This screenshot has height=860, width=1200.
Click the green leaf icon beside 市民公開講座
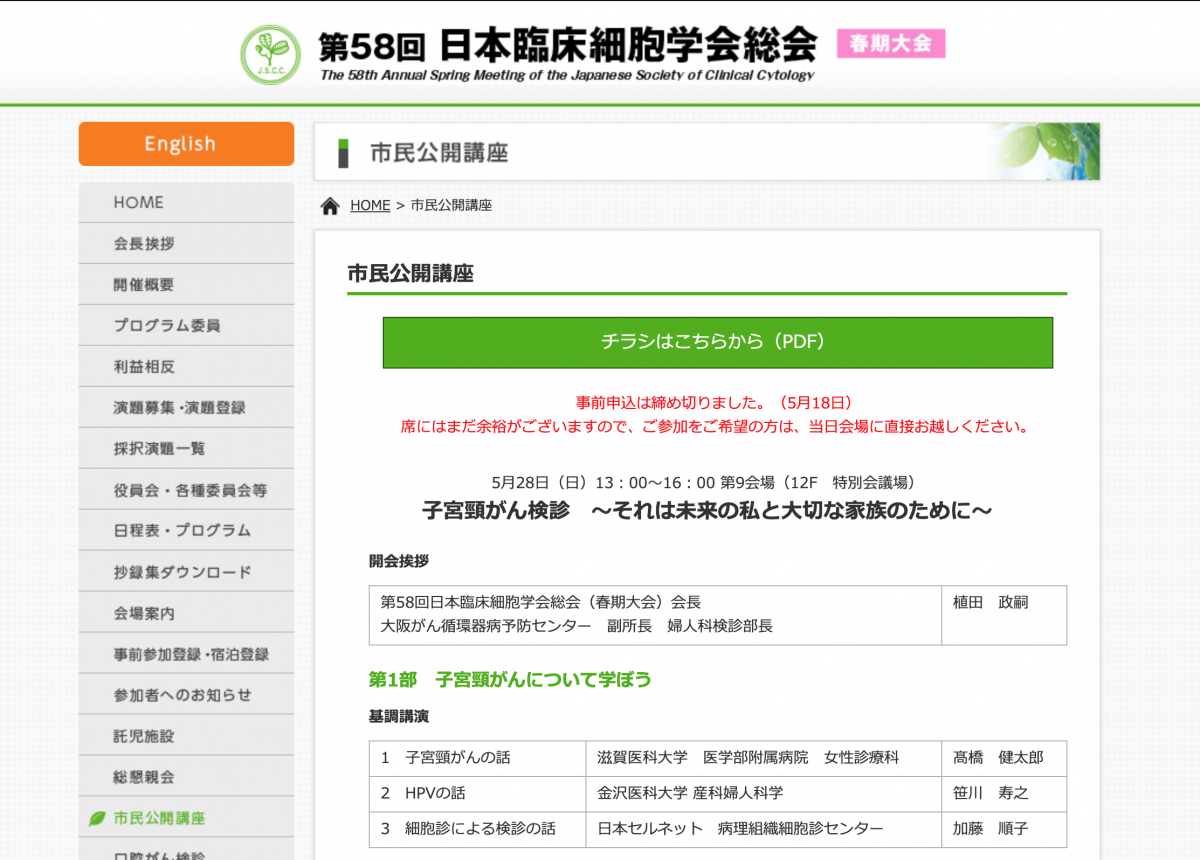coord(97,818)
